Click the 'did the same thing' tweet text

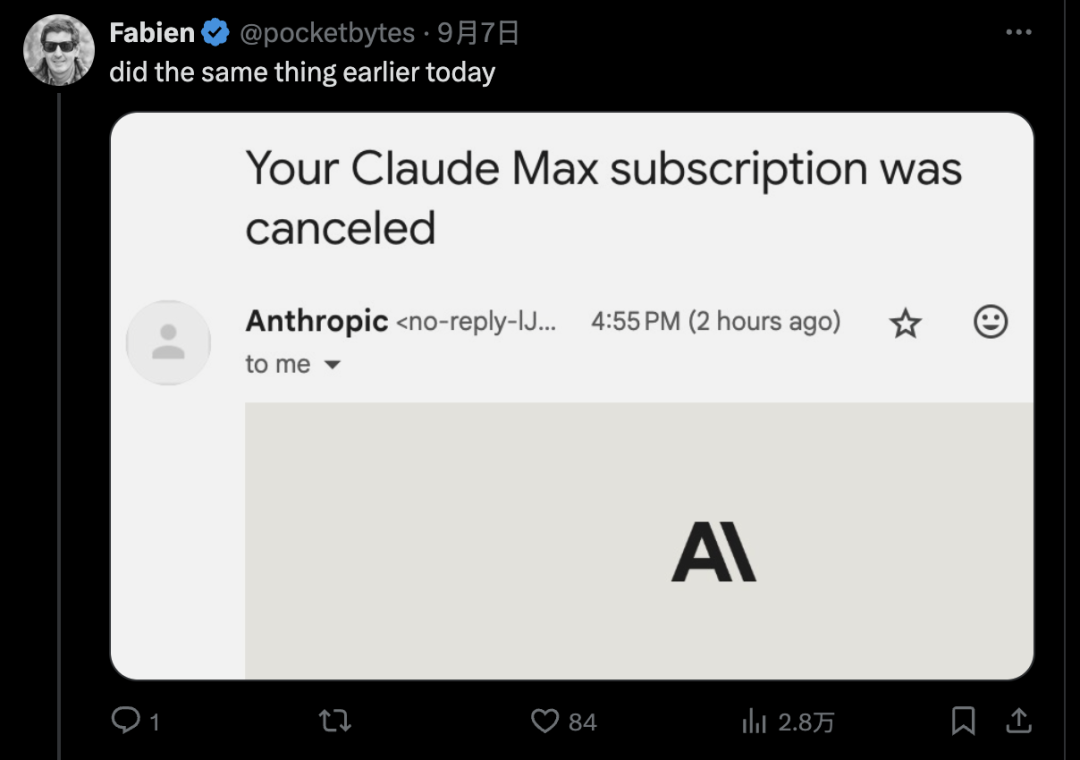click(302, 73)
